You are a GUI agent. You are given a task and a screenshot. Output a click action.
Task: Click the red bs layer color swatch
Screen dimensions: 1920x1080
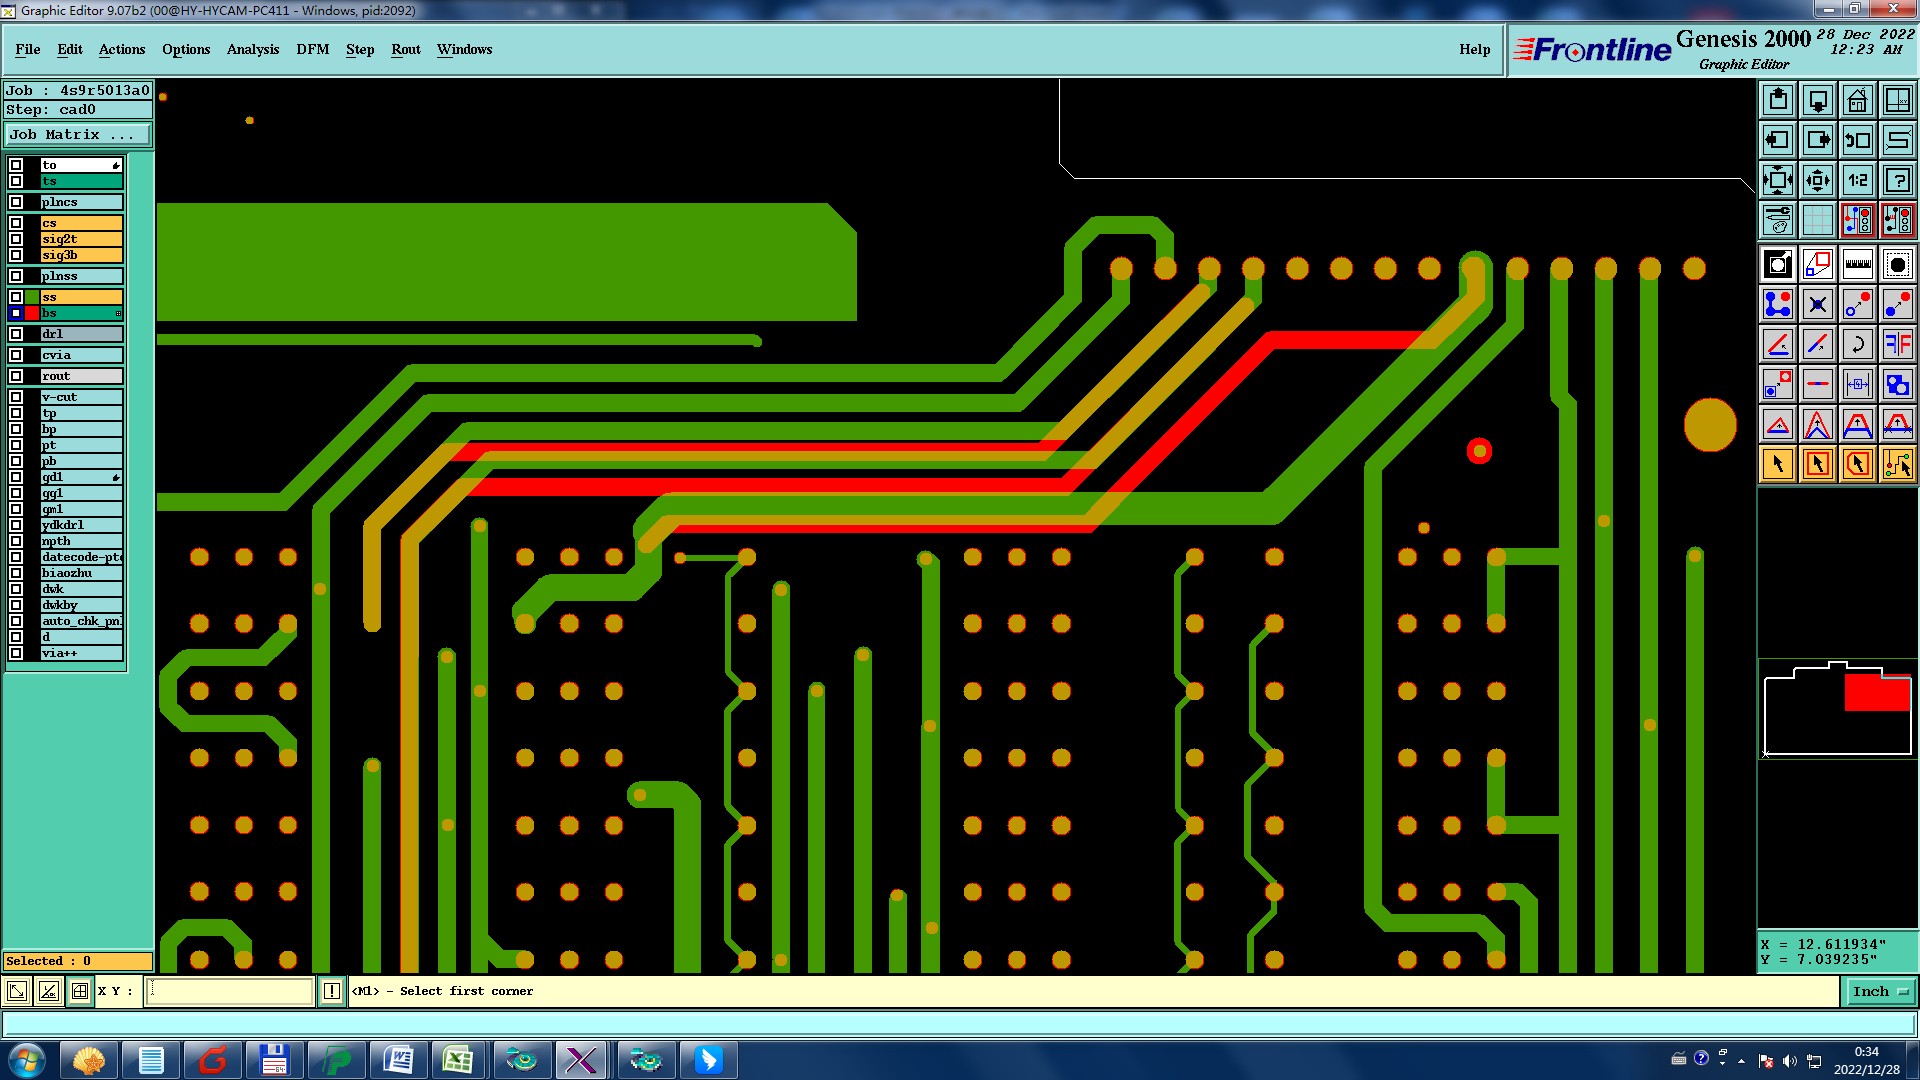32,313
